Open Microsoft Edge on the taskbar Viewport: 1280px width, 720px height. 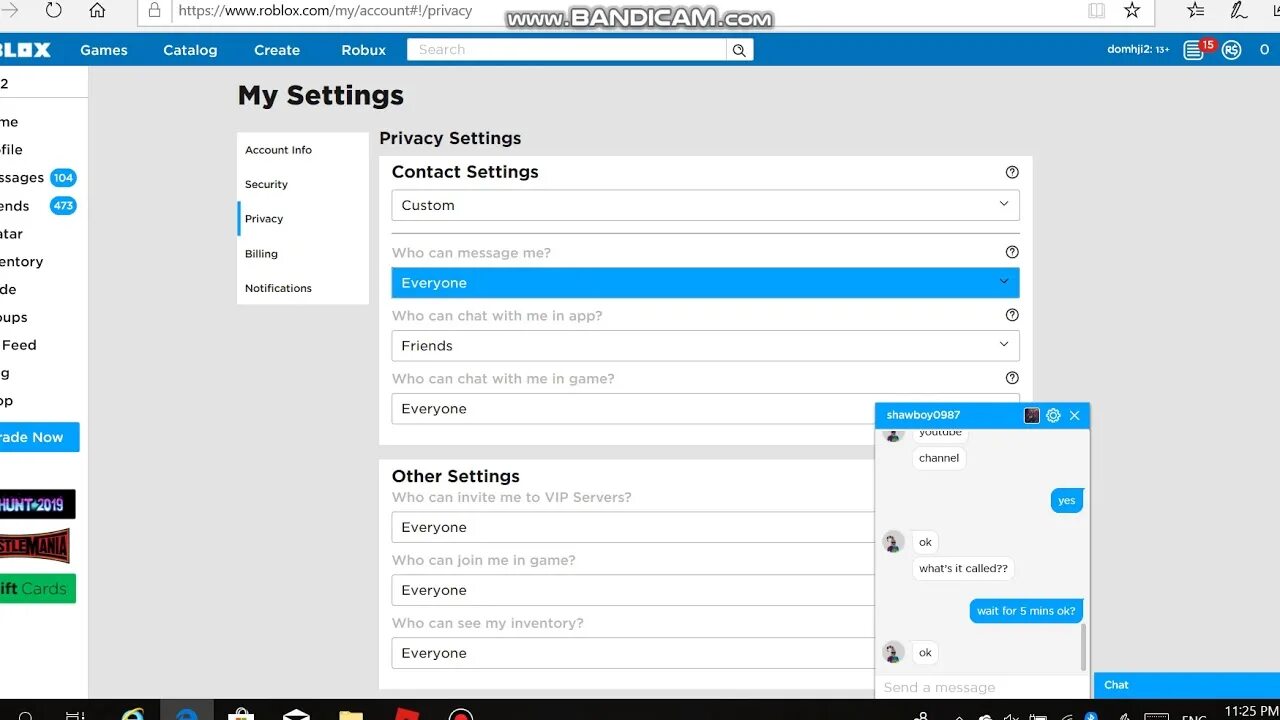(x=186, y=713)
